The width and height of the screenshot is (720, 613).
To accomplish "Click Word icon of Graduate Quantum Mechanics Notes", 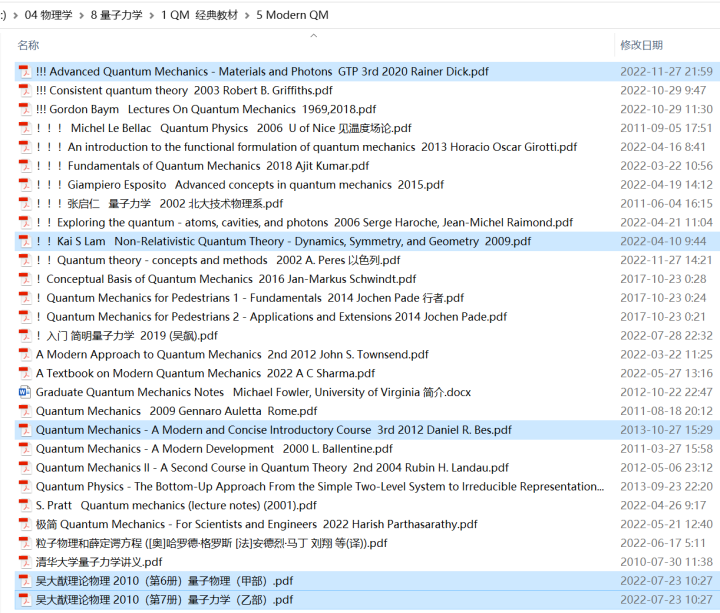I will 24,392.
